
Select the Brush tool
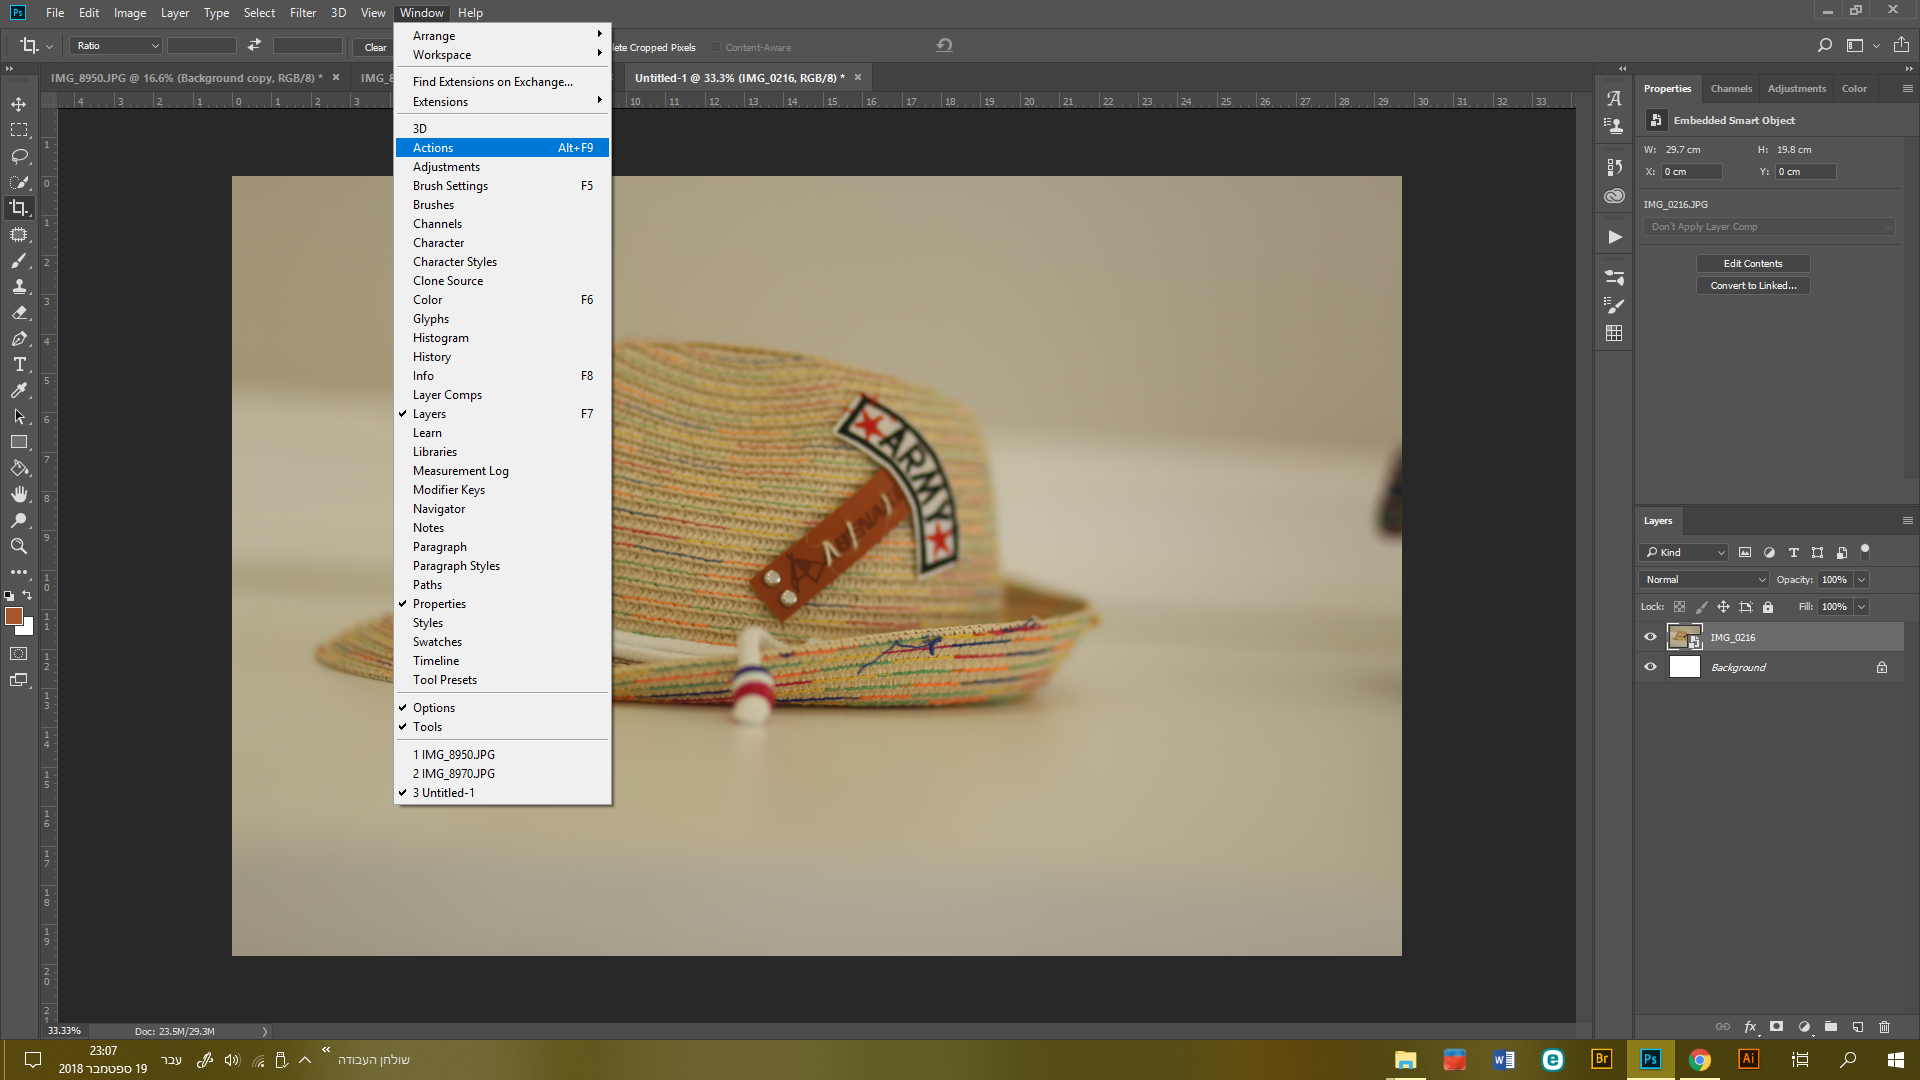tap(19, 260)
